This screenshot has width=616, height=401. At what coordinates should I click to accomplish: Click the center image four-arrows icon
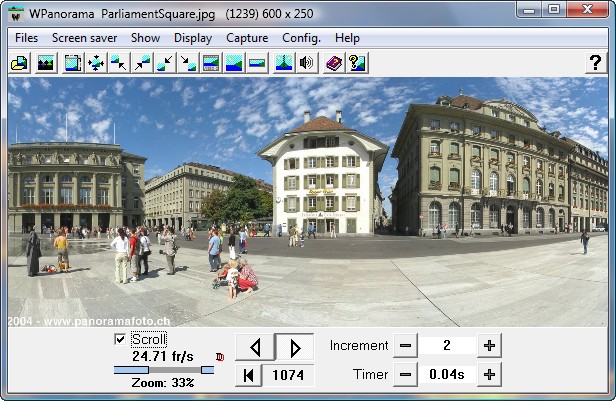[96, 63]
